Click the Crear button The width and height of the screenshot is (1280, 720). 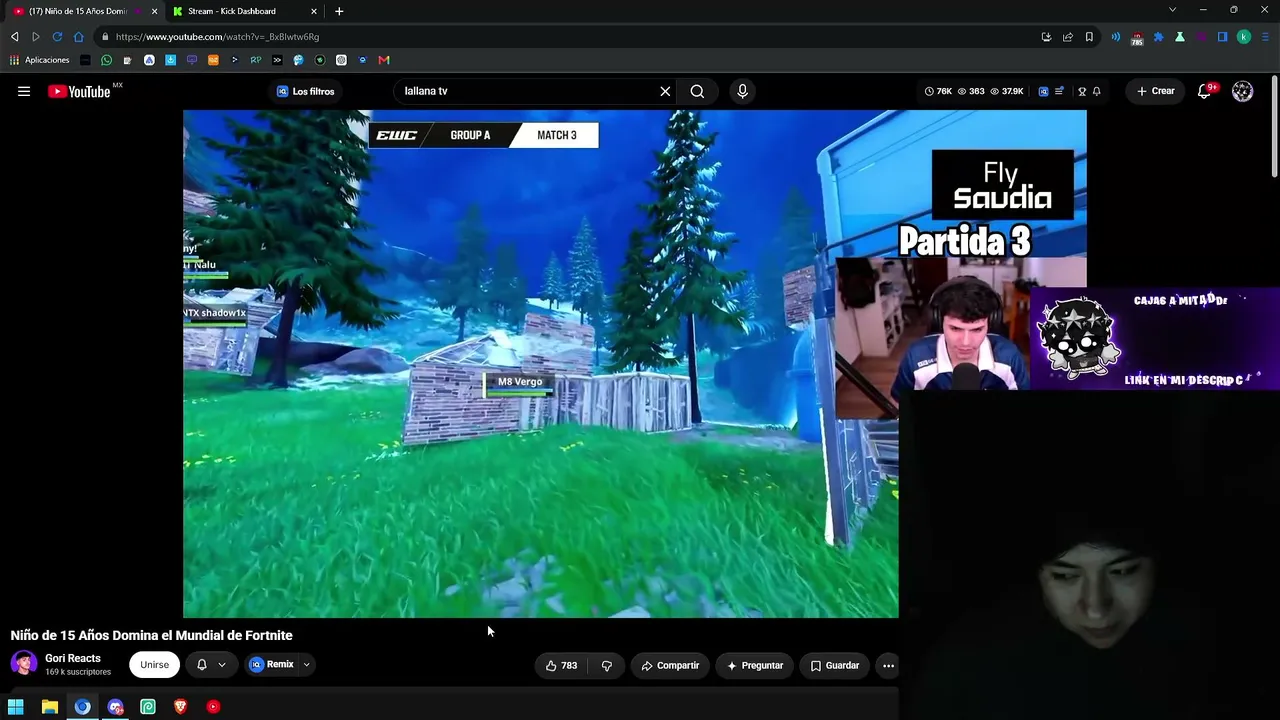coord(1156,91)
